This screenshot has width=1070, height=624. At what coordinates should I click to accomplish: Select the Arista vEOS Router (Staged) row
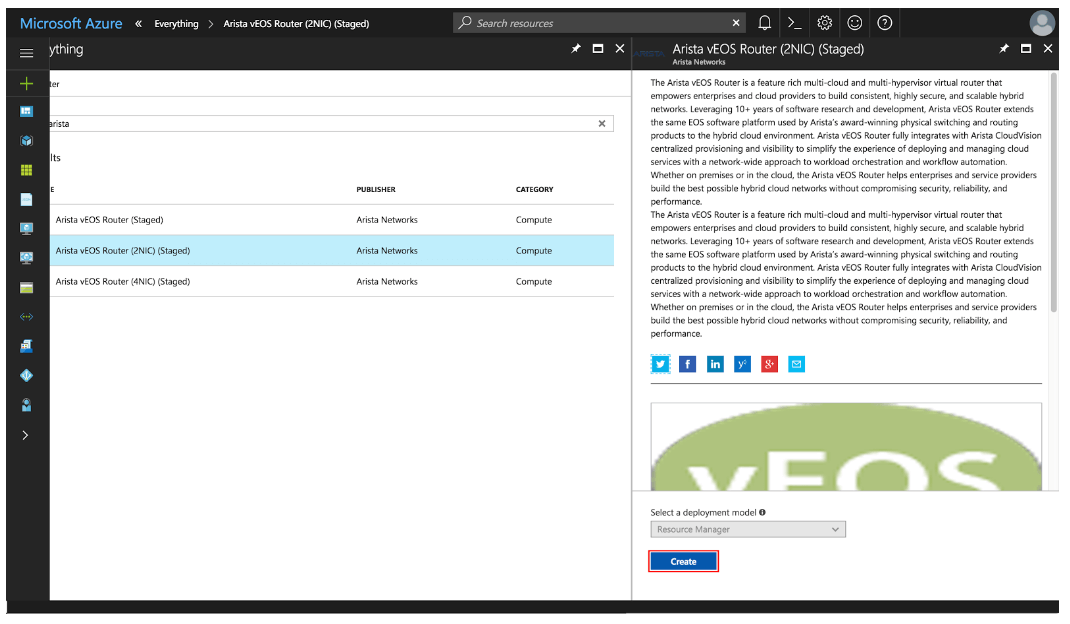[x=332, y=220]
